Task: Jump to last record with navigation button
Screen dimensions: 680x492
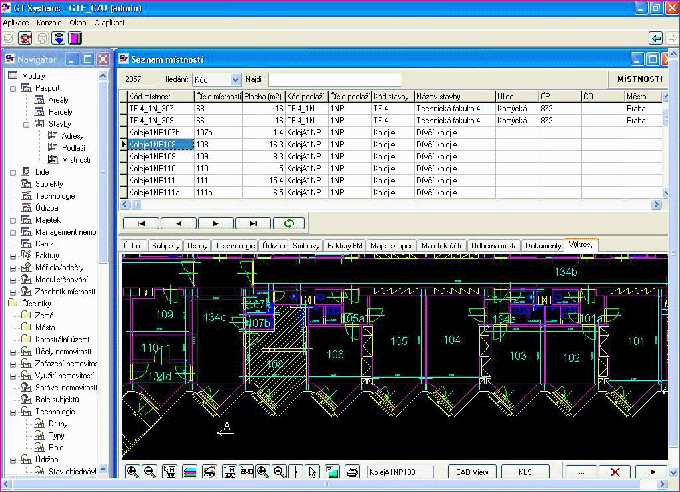Action: 252,223
